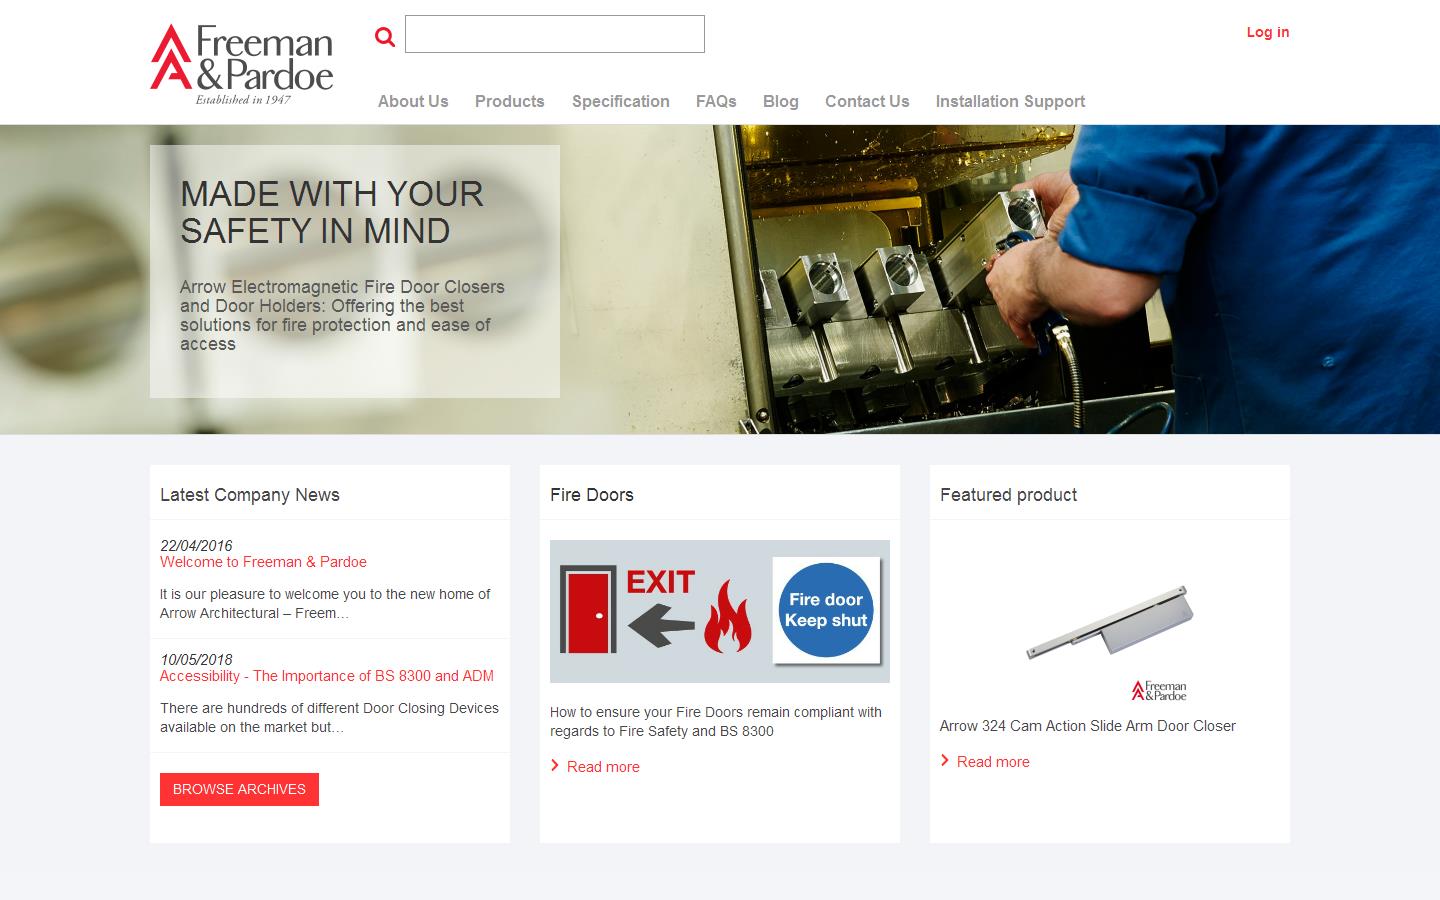This screenshot has width=1440, height=900.
Task: Click chevron beside Featured product Read more
Action: point(945,761)
